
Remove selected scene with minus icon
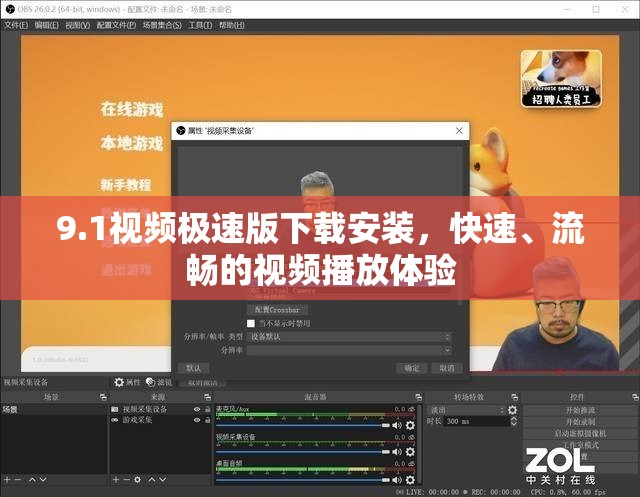click(x=18, y=479)
